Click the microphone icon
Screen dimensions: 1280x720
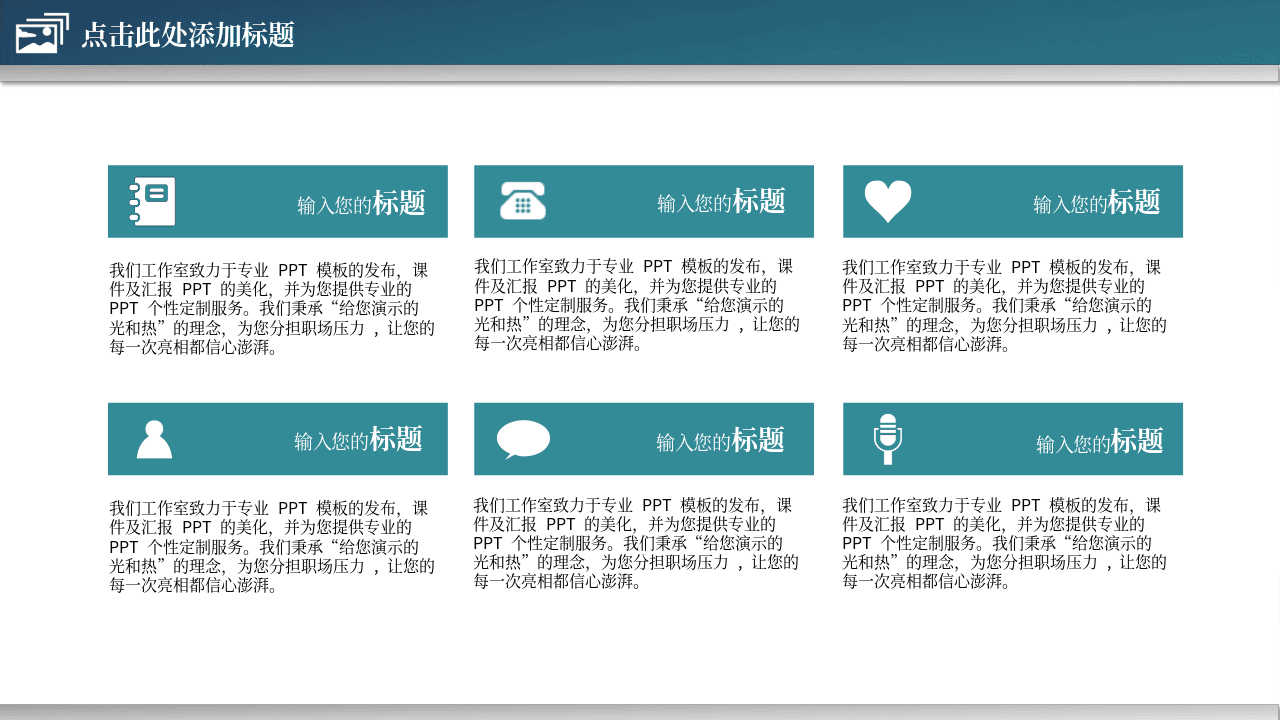(887, 439)
